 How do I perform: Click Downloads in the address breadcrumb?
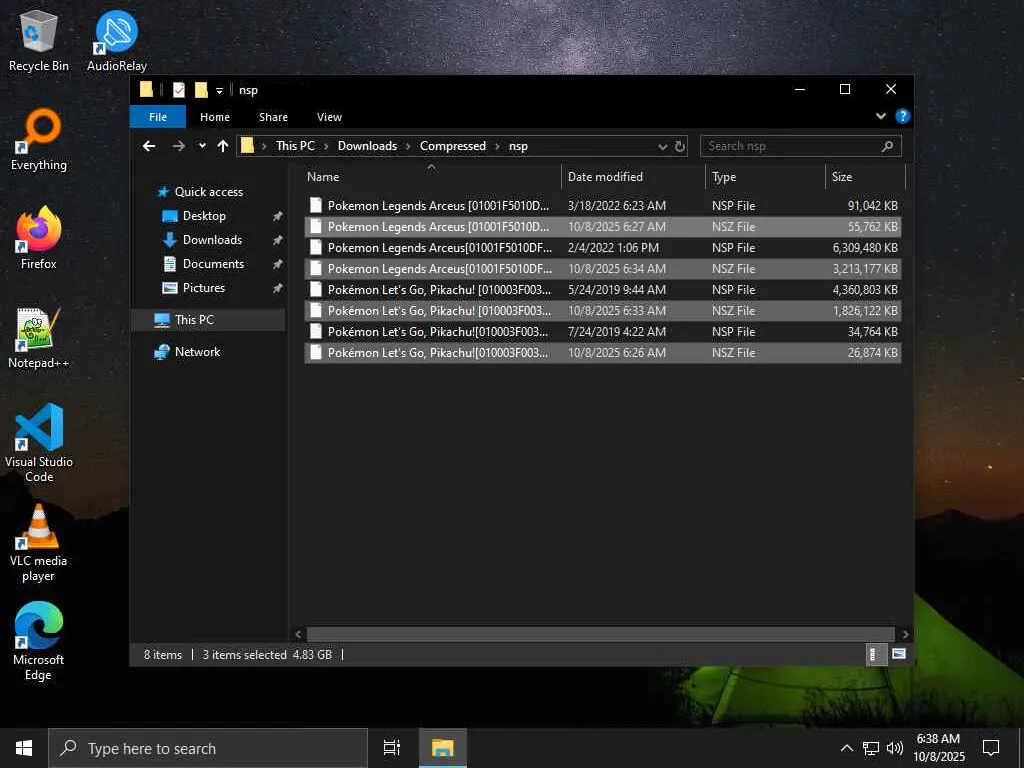tap(367, 146)
